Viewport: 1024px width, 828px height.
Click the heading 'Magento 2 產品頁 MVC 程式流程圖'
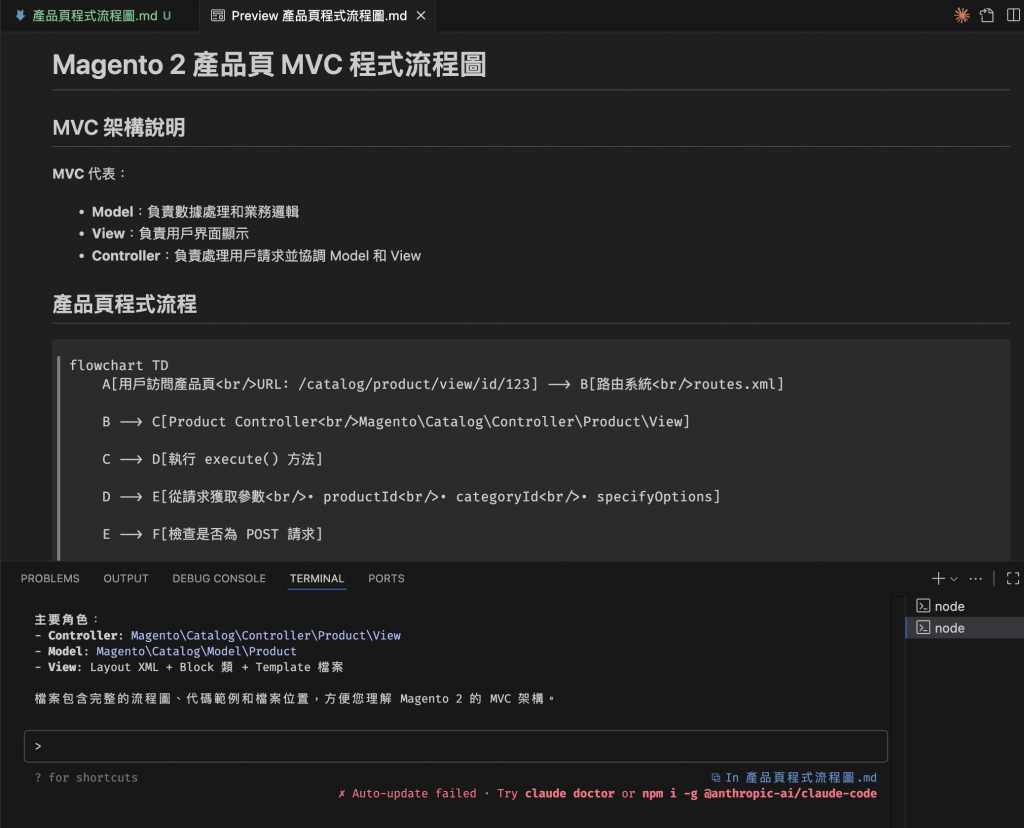pyautogui.click(x=269, y=65)
